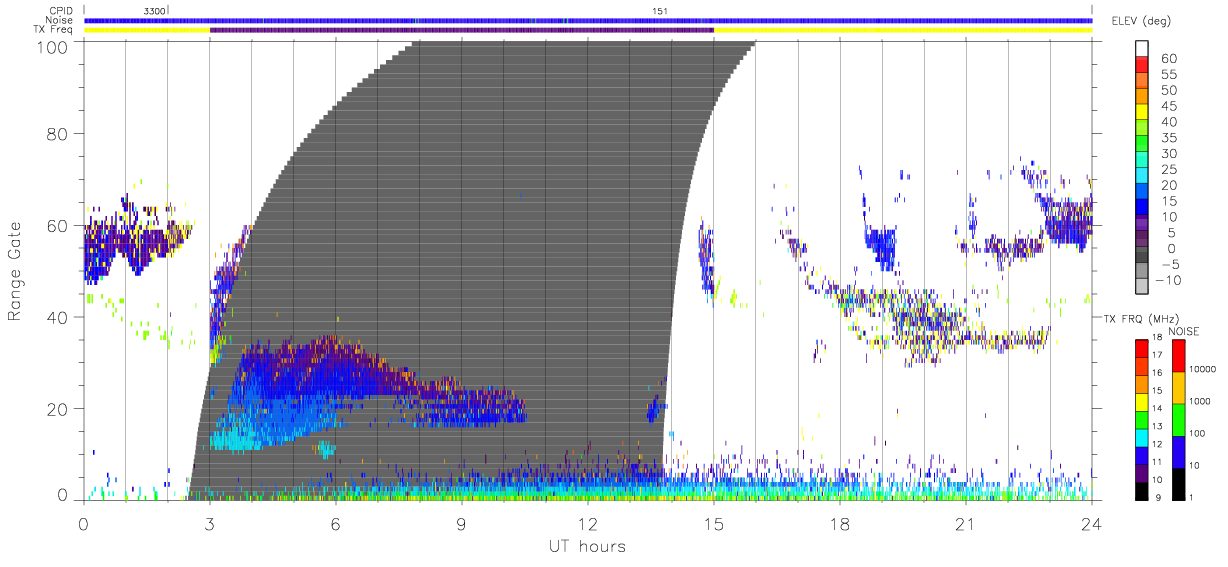Select the yellow swatch in TX FRQ legend
Screen dimensions: 1228x567
1142,401
